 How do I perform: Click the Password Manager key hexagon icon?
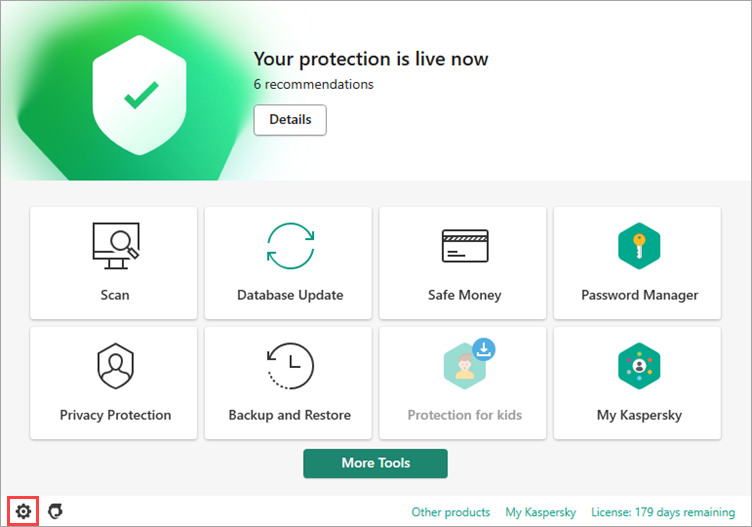click(x=639, y=246)
